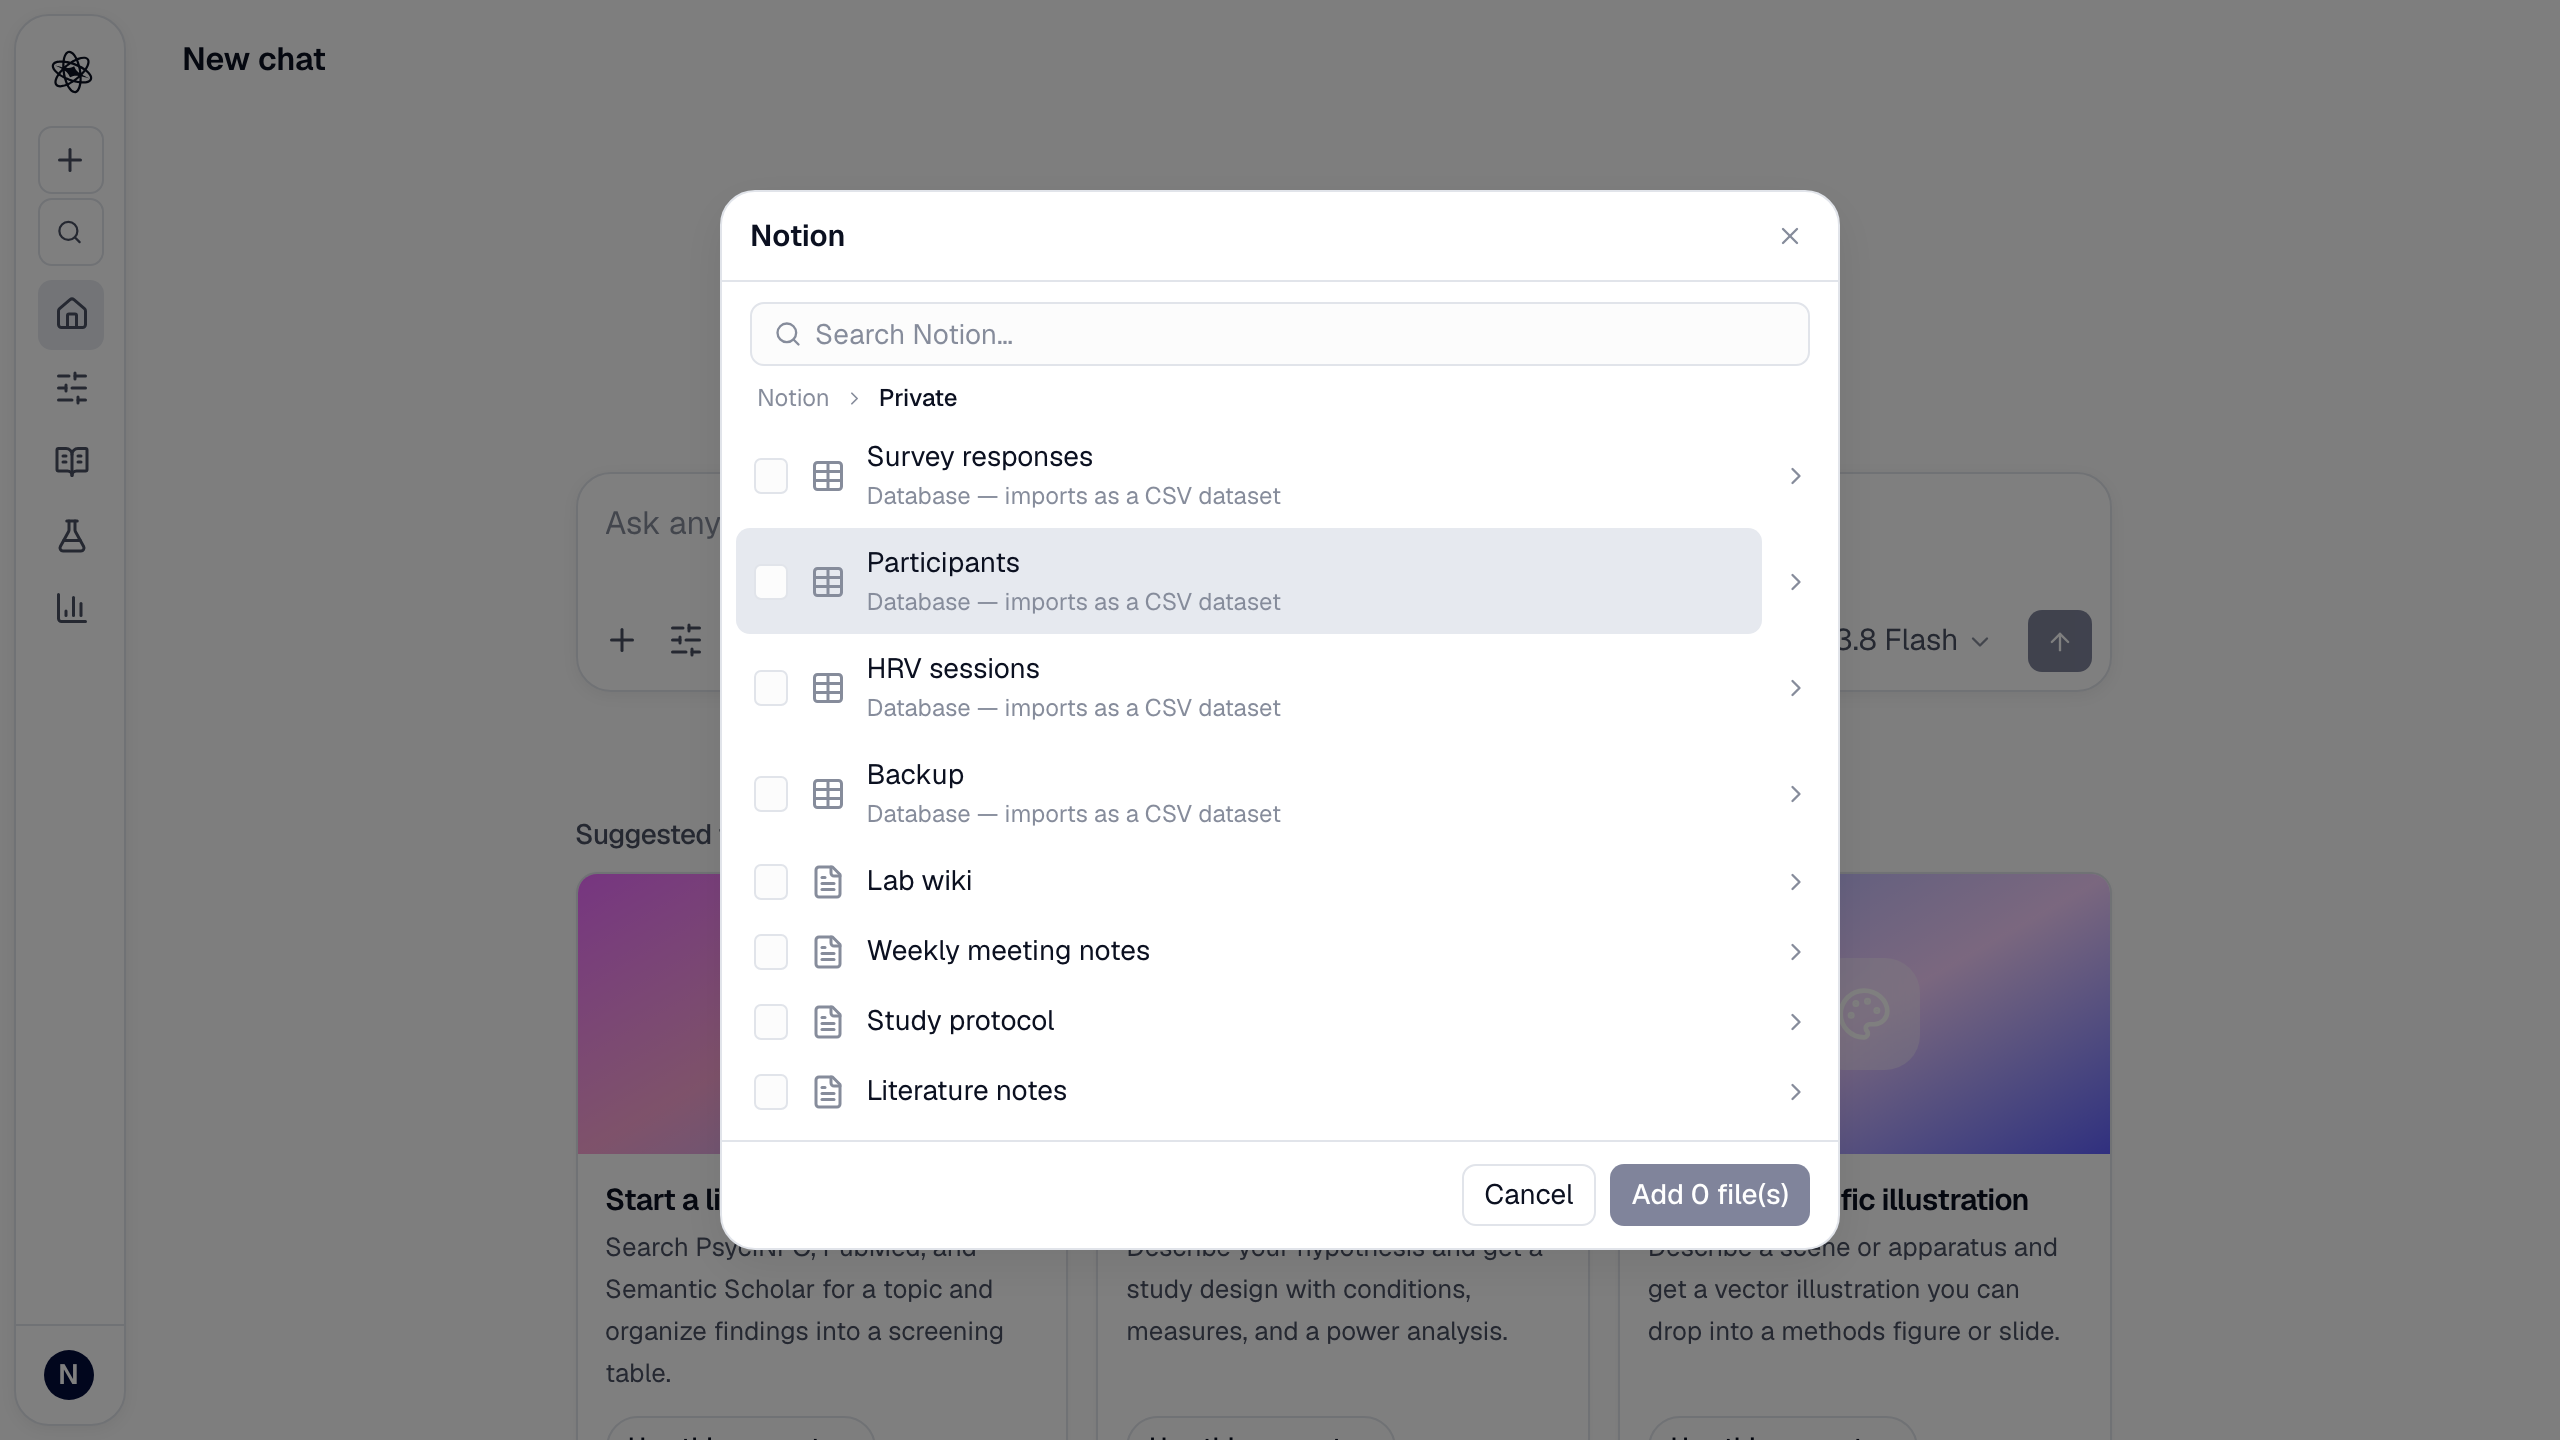Close the Notion dialog

pos(1789,236)
